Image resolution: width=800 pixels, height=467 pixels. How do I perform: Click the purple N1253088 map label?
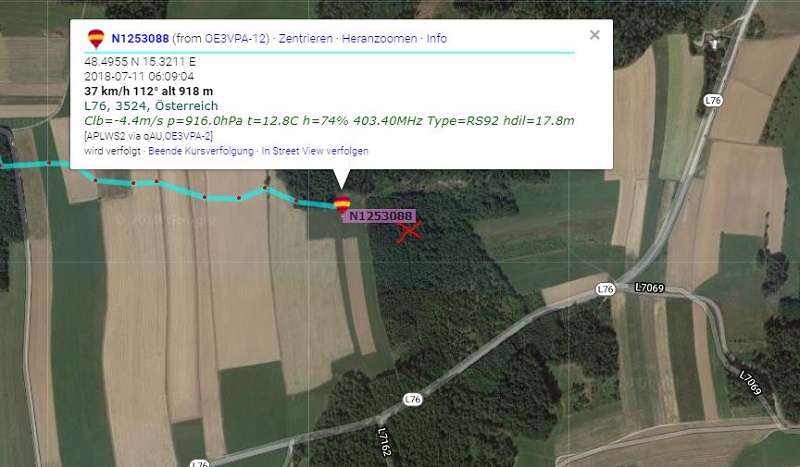(x=380, y=216)
